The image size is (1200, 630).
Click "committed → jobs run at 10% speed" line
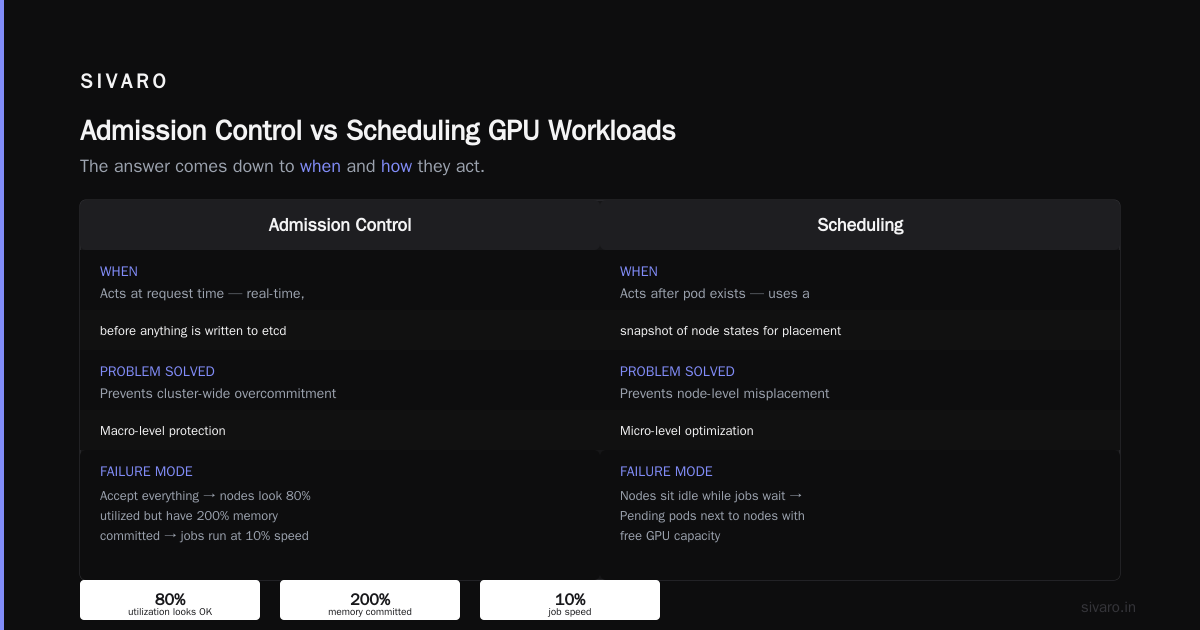(204, 536)
